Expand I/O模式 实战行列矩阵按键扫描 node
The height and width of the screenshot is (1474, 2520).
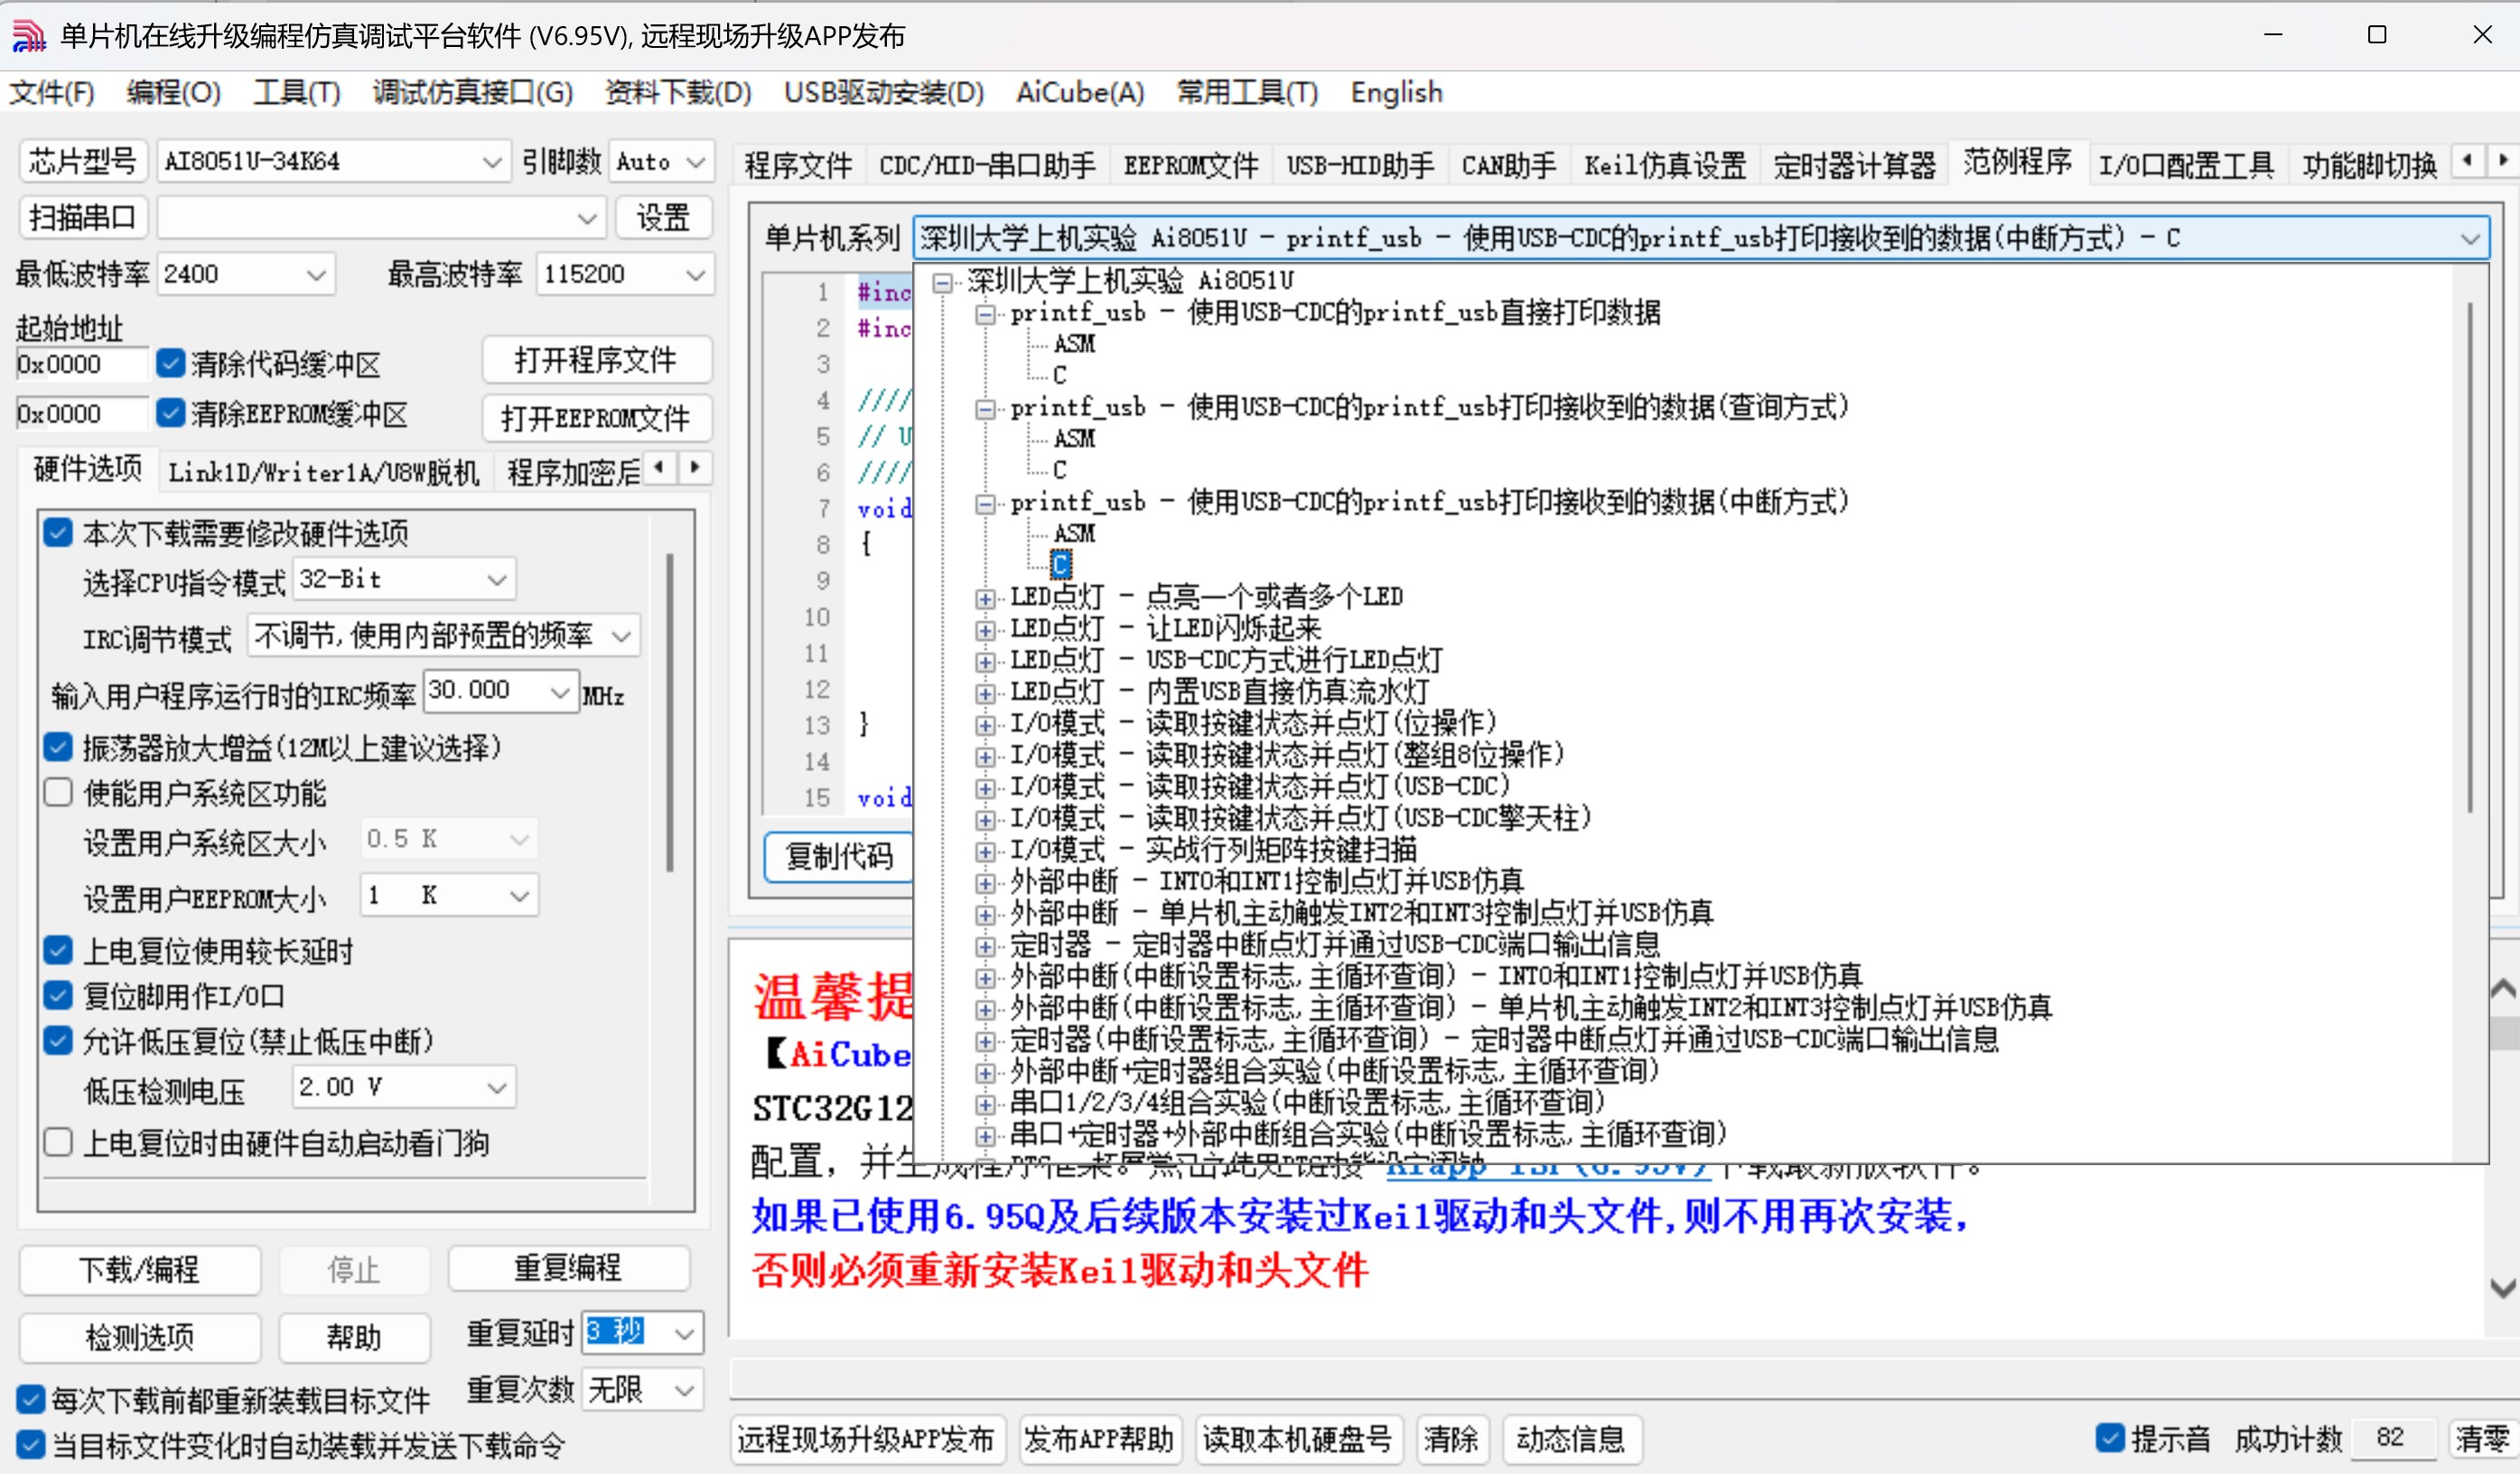pos(985,852)
